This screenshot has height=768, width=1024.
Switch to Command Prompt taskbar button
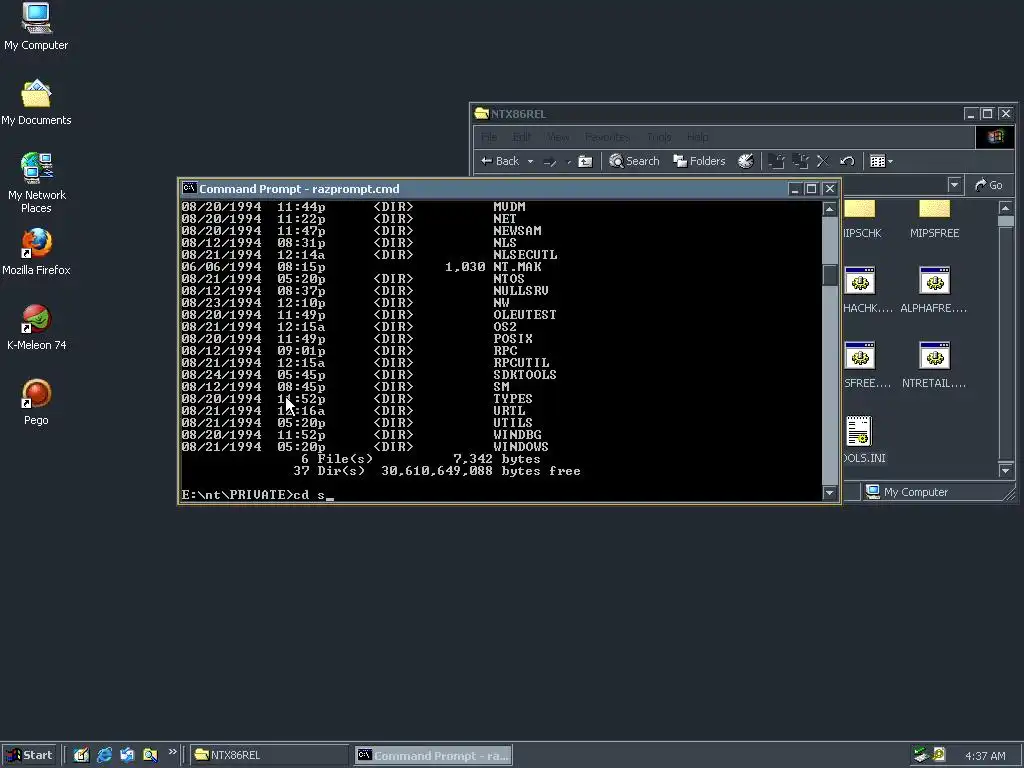pyautogui.click(x=433, y=755)
